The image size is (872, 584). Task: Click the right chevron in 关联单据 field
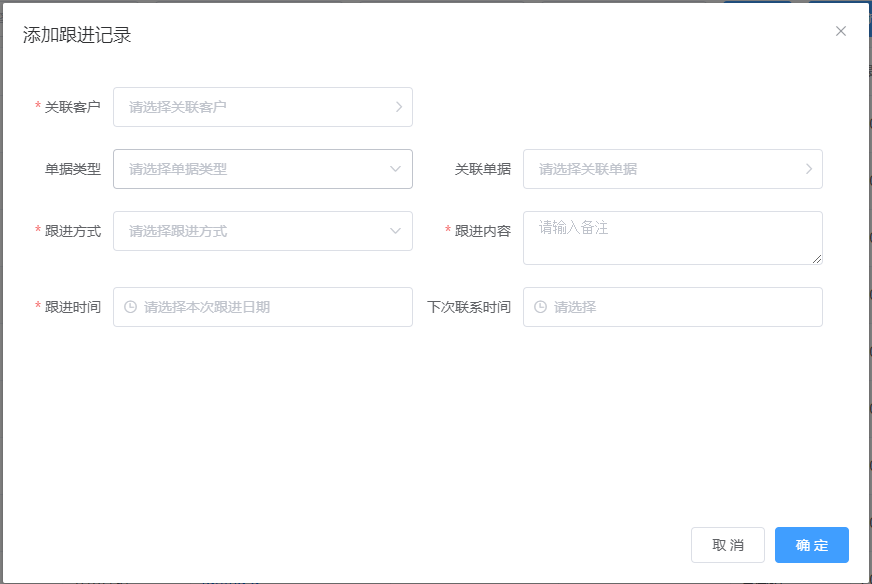coord(809,169)
